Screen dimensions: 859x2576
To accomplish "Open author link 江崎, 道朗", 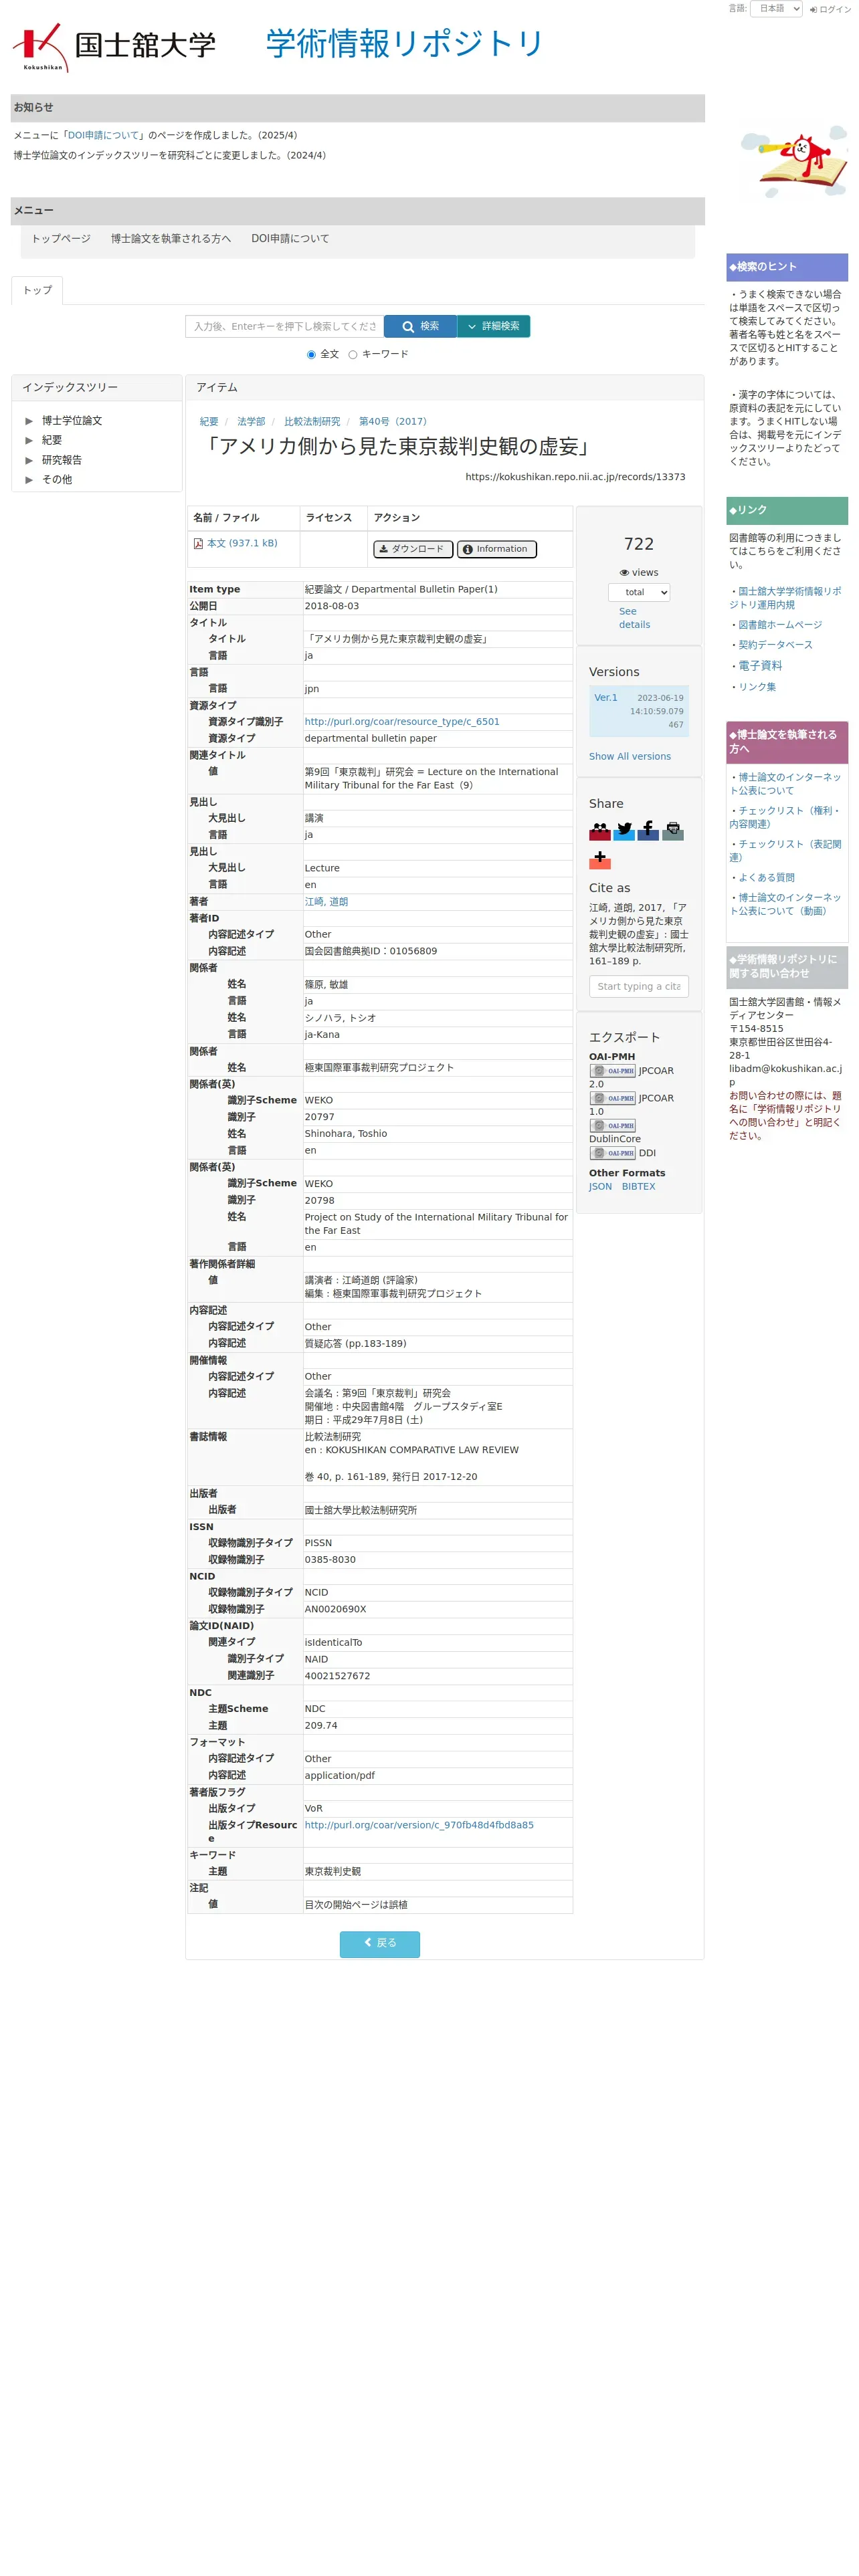I will click(326, 902).
